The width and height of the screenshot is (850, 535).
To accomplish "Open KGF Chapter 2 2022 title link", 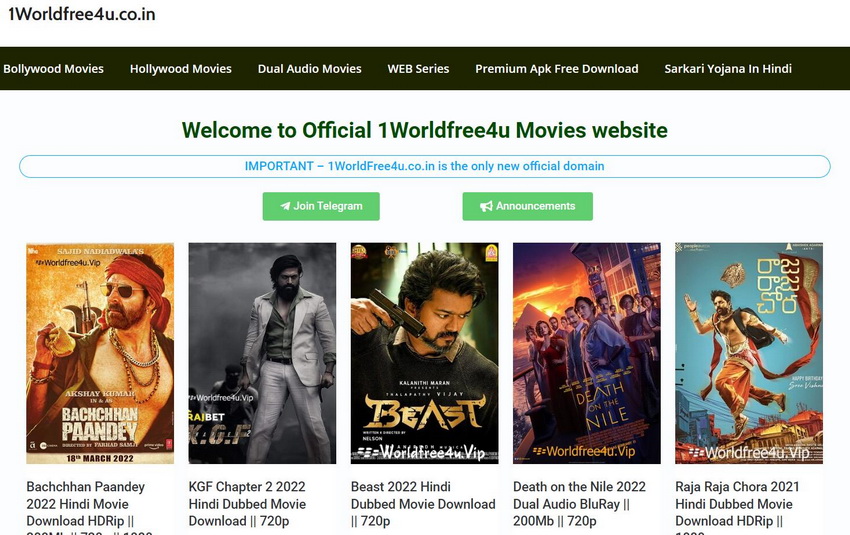I will [247, 503].
